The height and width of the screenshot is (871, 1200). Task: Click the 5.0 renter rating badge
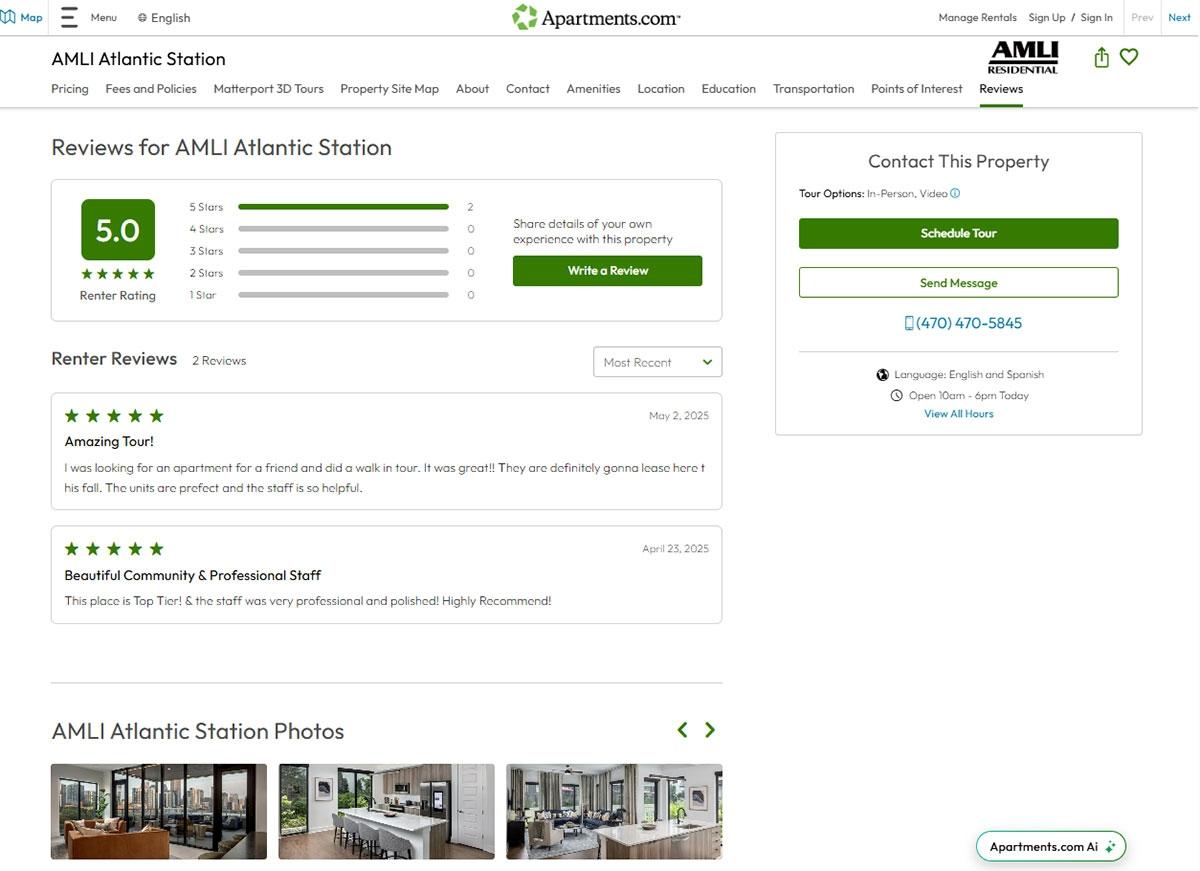[118, 230]
